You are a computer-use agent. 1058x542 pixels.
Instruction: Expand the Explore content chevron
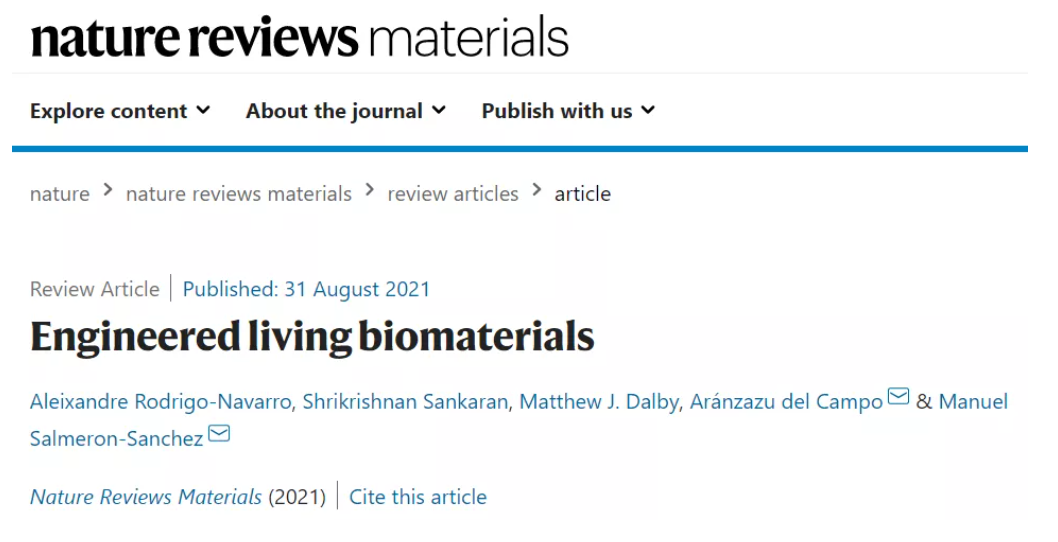[203, 110]
